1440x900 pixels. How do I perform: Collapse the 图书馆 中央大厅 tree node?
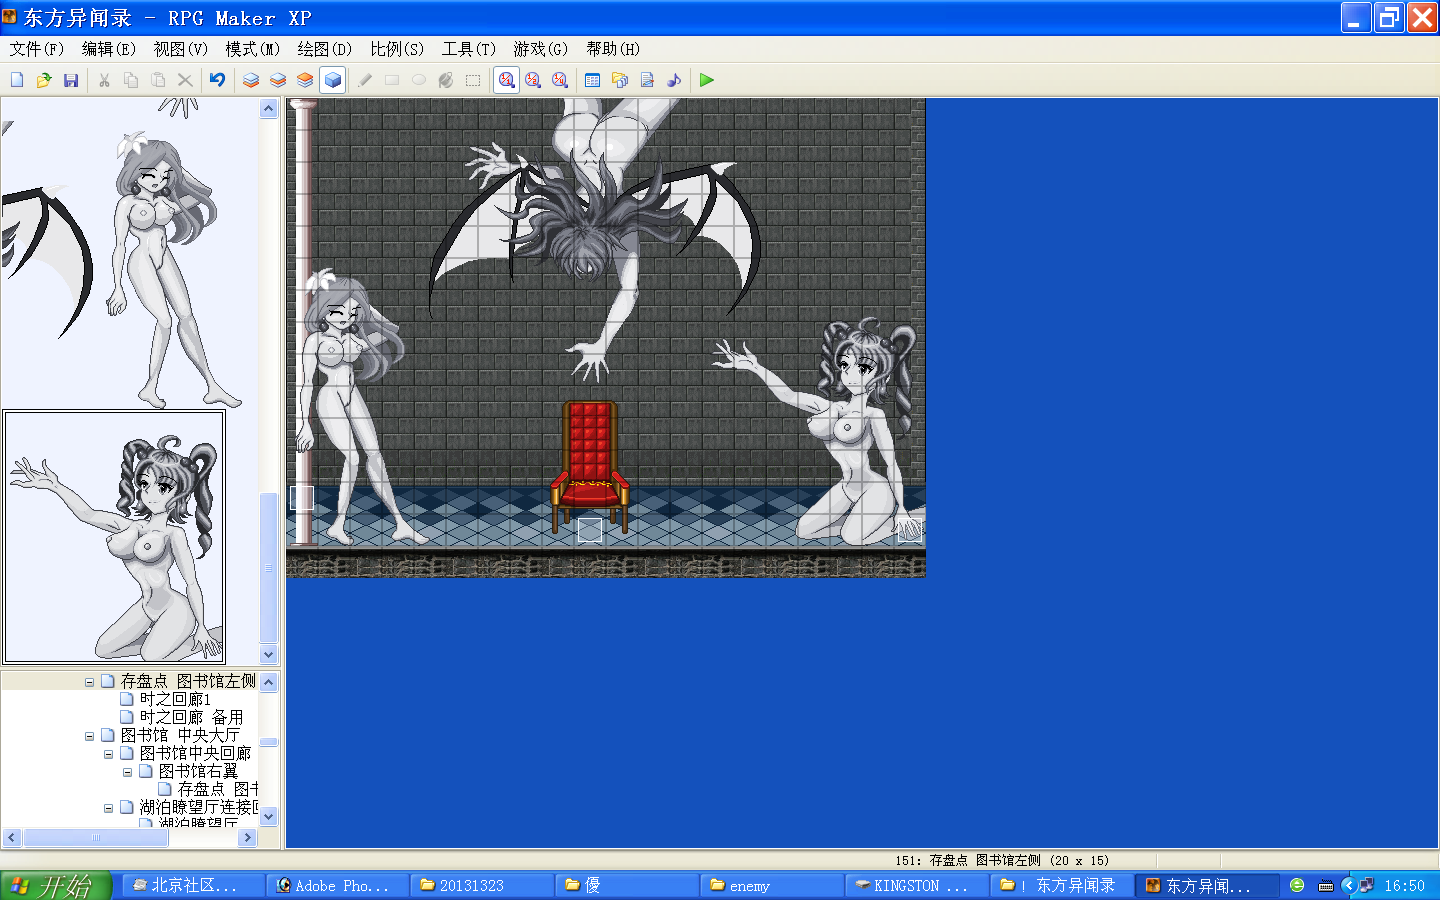coord(89,736)
